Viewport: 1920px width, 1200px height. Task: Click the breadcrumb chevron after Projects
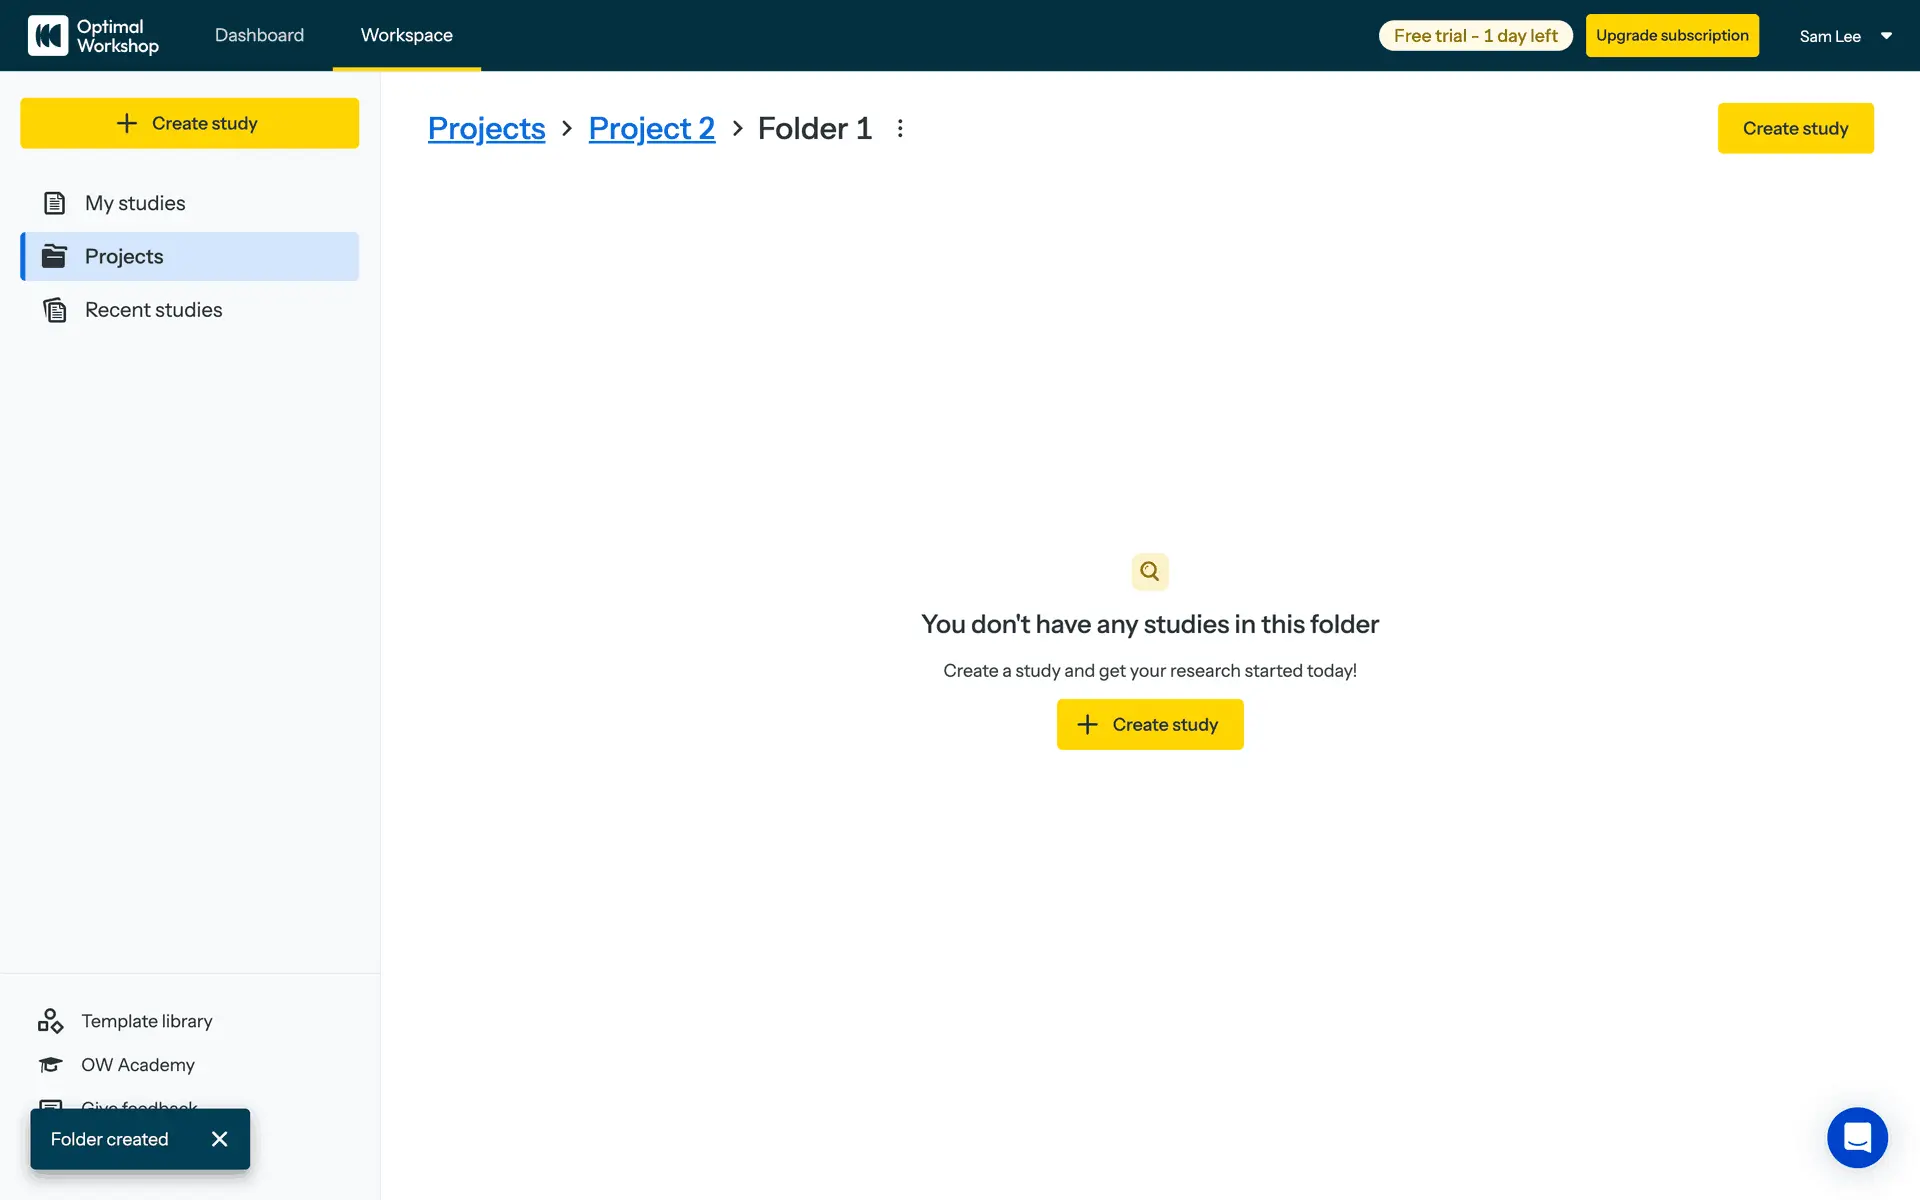click(x=567, y=128)
